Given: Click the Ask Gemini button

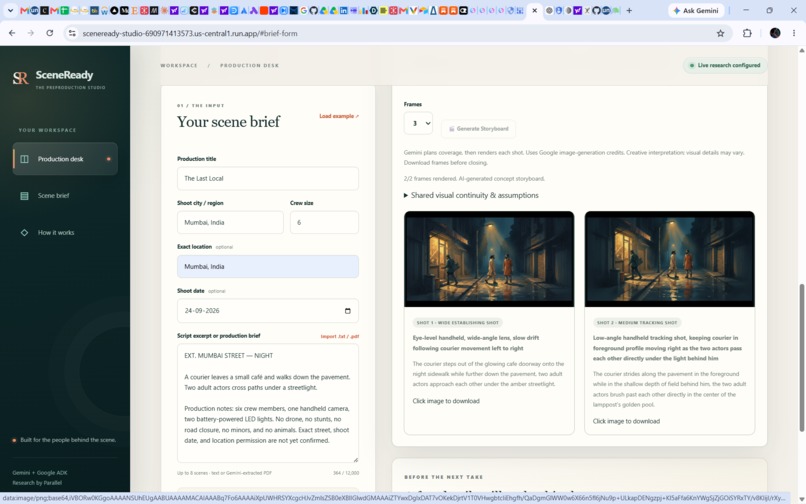Looking at the screenshot, I should point(696,10).
